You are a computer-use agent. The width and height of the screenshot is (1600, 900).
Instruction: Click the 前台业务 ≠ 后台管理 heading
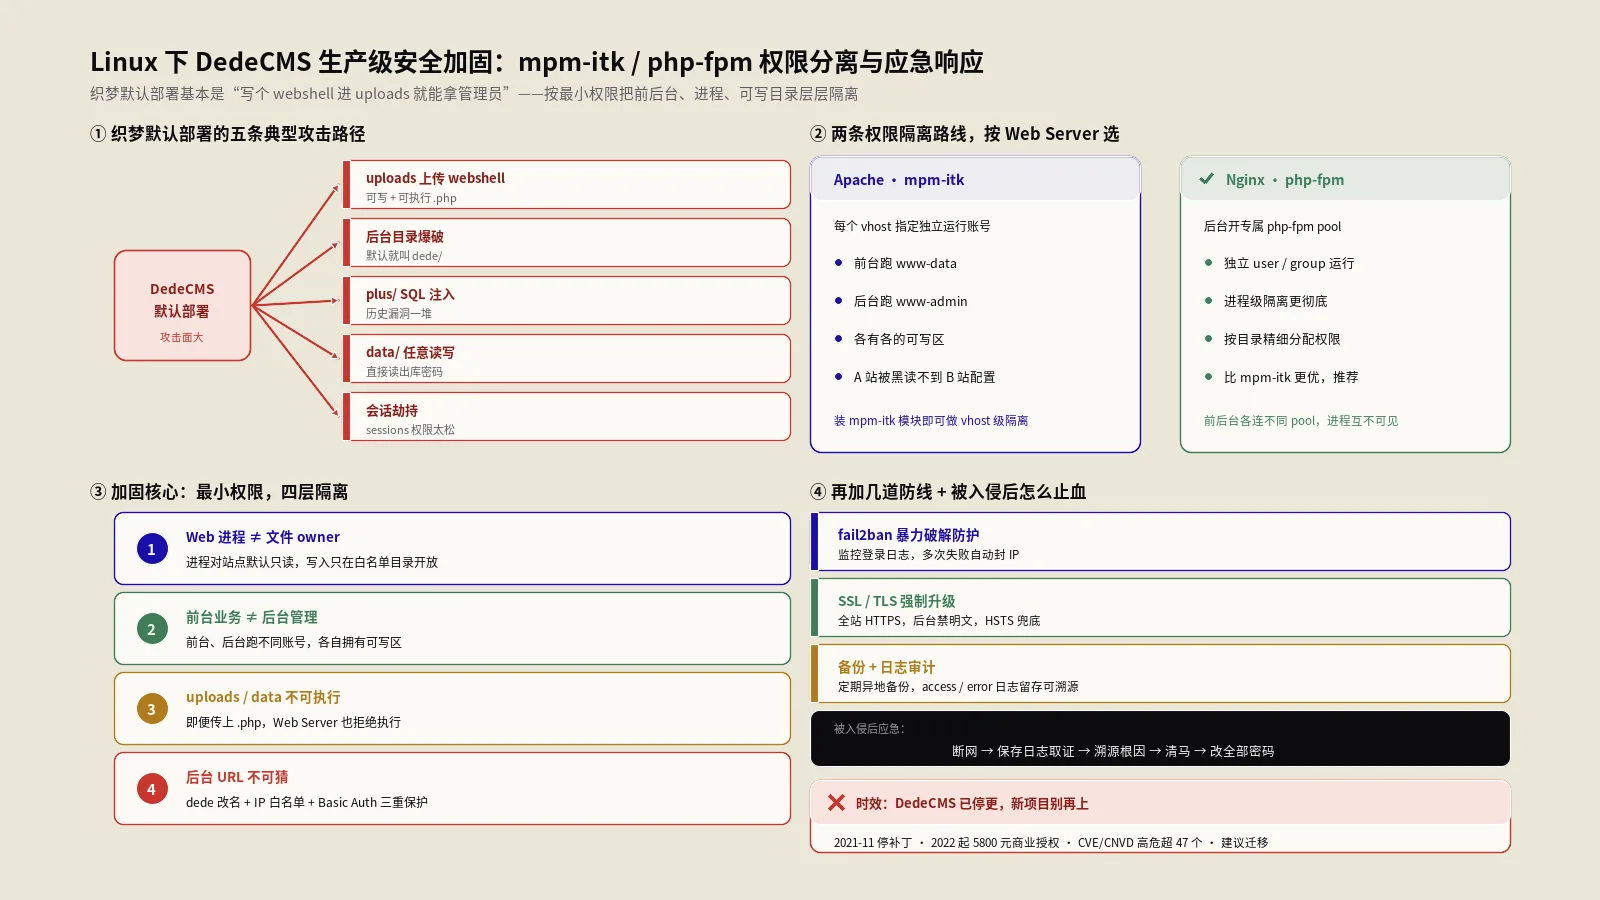tap(252, 617)
